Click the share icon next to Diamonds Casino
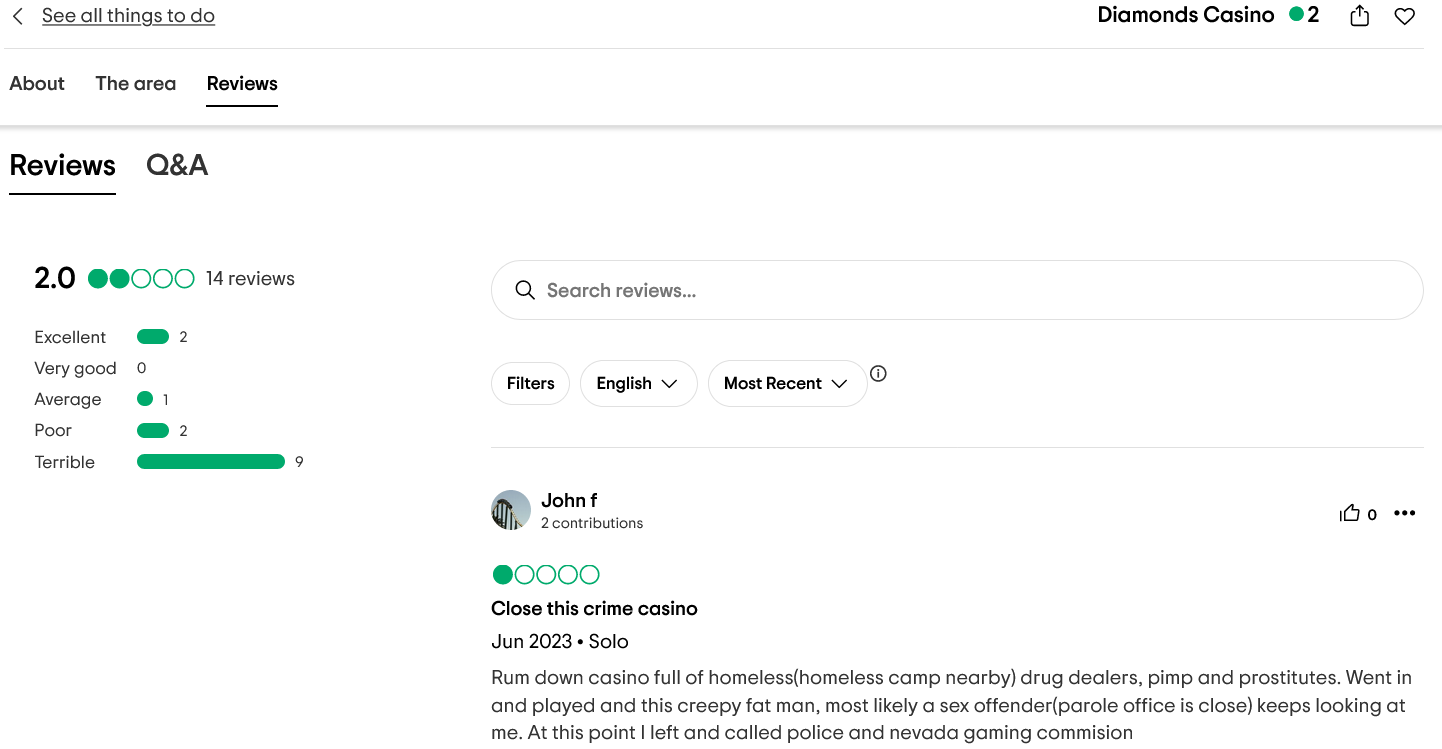The height and width of the screenshot is (749, 1442). 1359,16
